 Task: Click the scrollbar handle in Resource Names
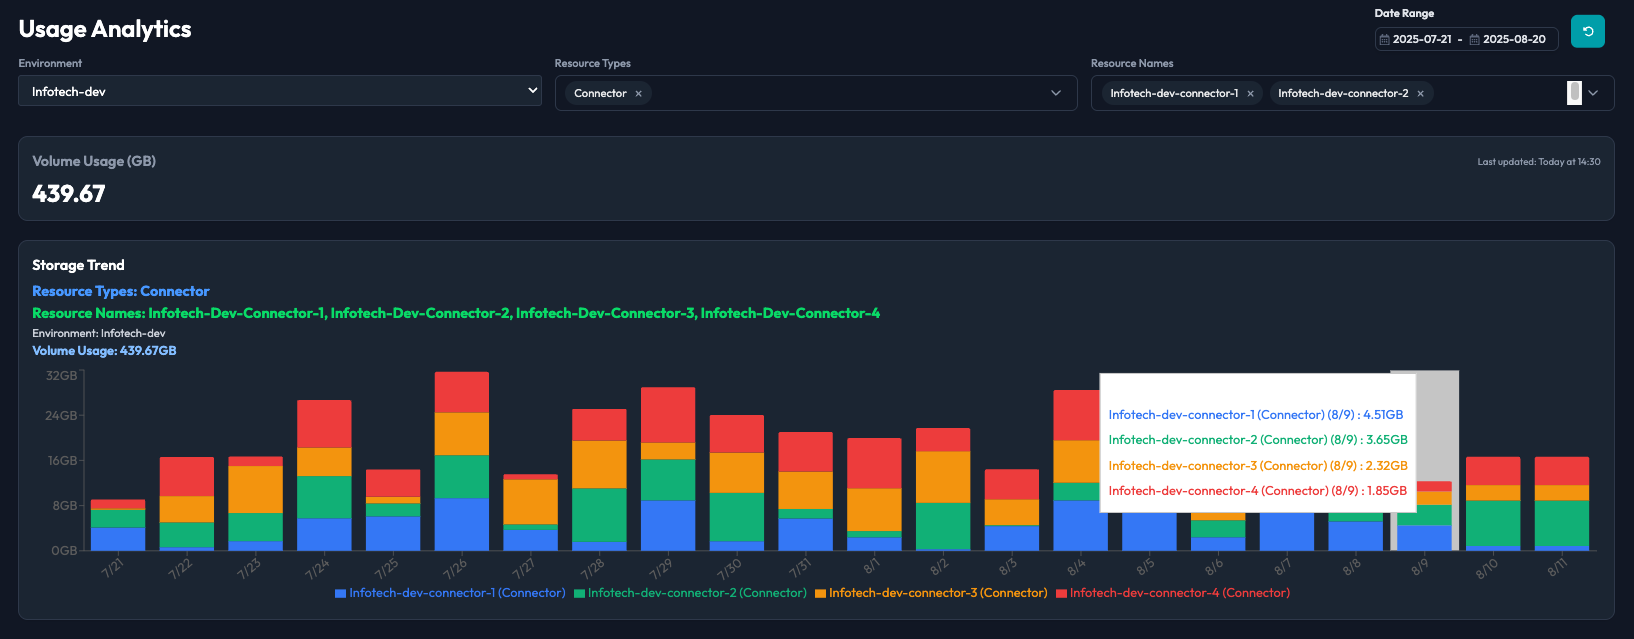(1574, 93)
